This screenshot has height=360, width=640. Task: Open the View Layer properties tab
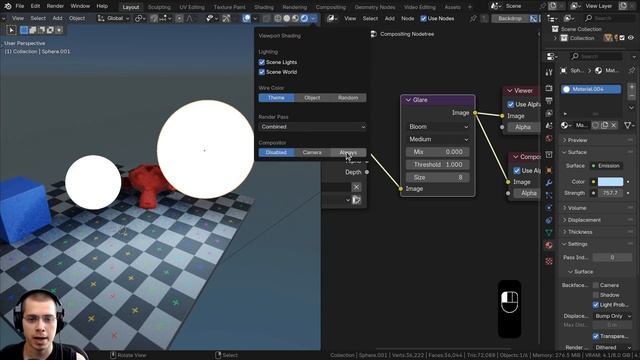click(x=549, y=113)
